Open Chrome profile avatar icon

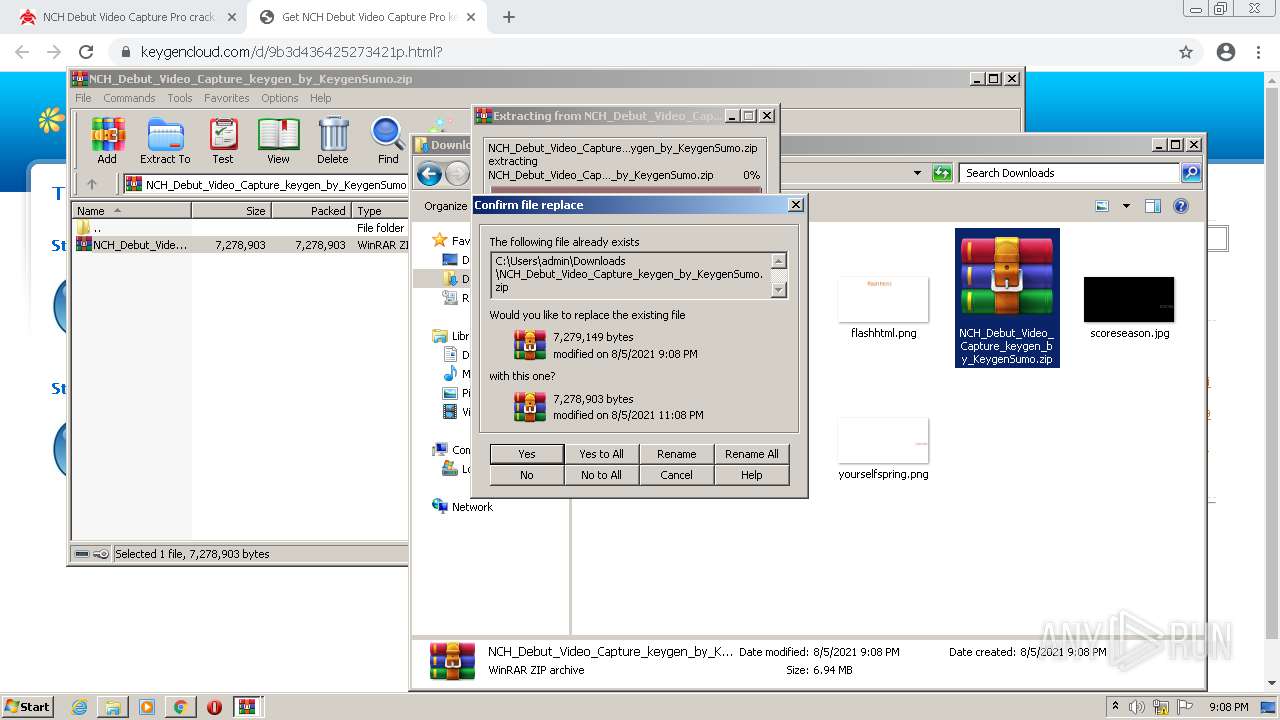point(1226,52)
